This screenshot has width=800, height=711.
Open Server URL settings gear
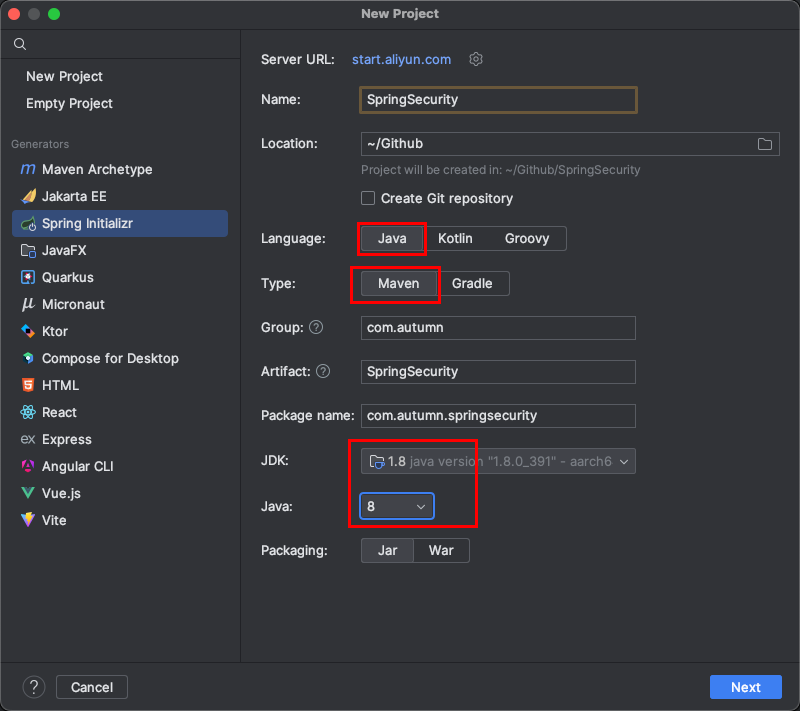476,59
